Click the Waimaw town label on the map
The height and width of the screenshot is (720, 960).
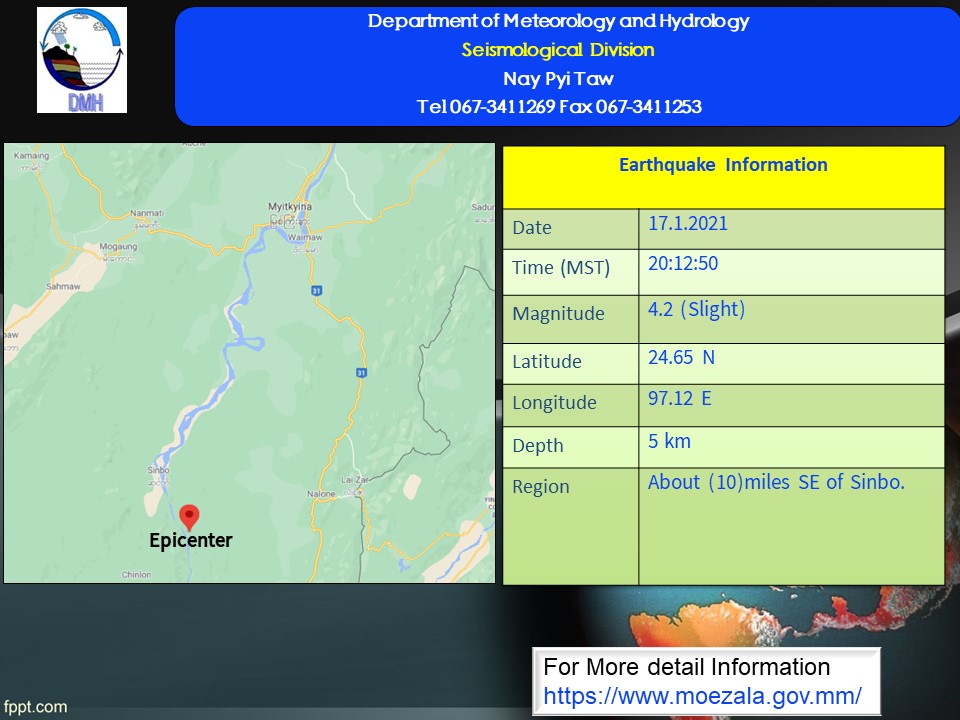click(305, 237)
